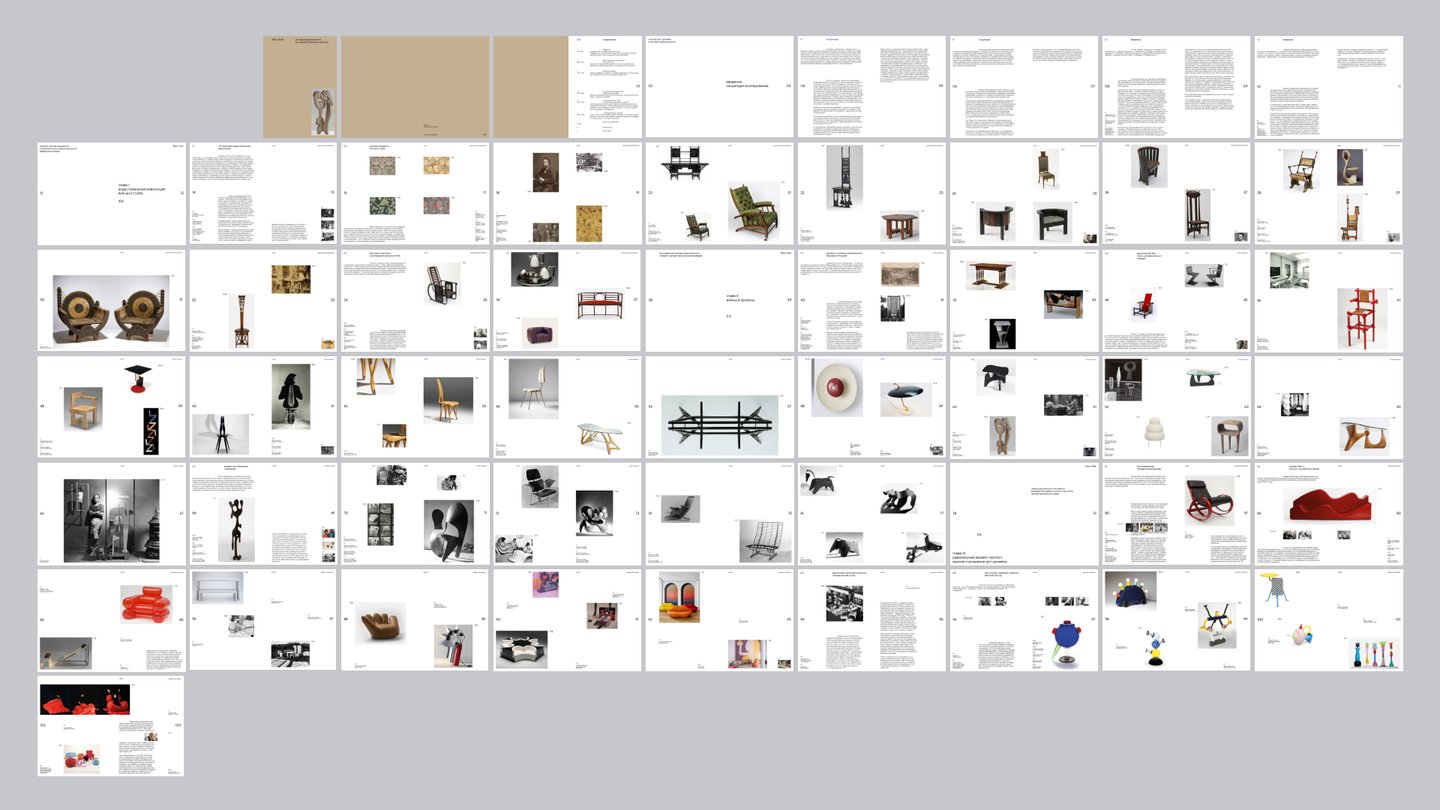Select the spread with dark slatted-back chairs
1440x810 pixels.
pyautogui.click(x=1175, y=194)
